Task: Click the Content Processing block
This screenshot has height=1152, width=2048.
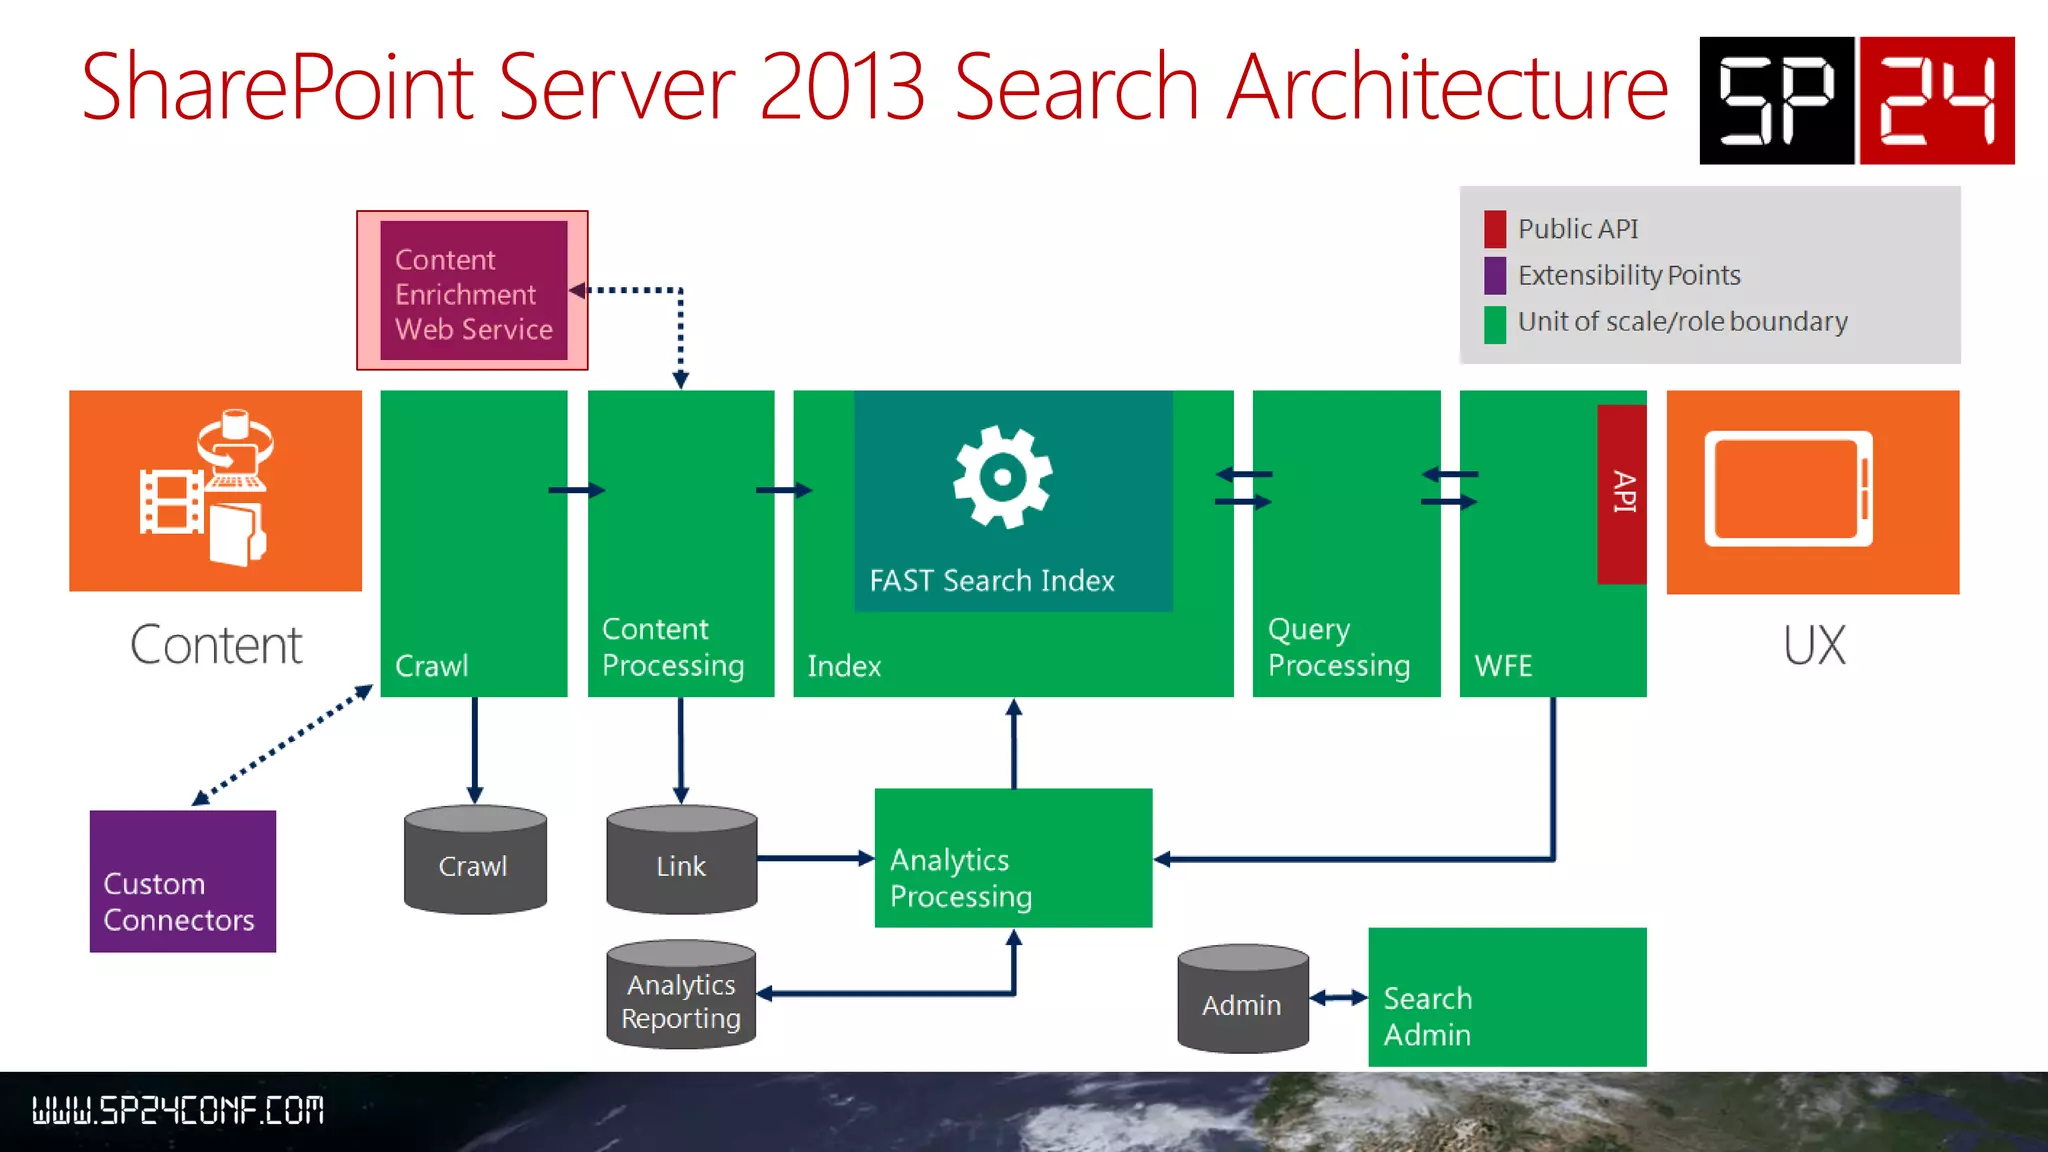Action: coord(680,543)
